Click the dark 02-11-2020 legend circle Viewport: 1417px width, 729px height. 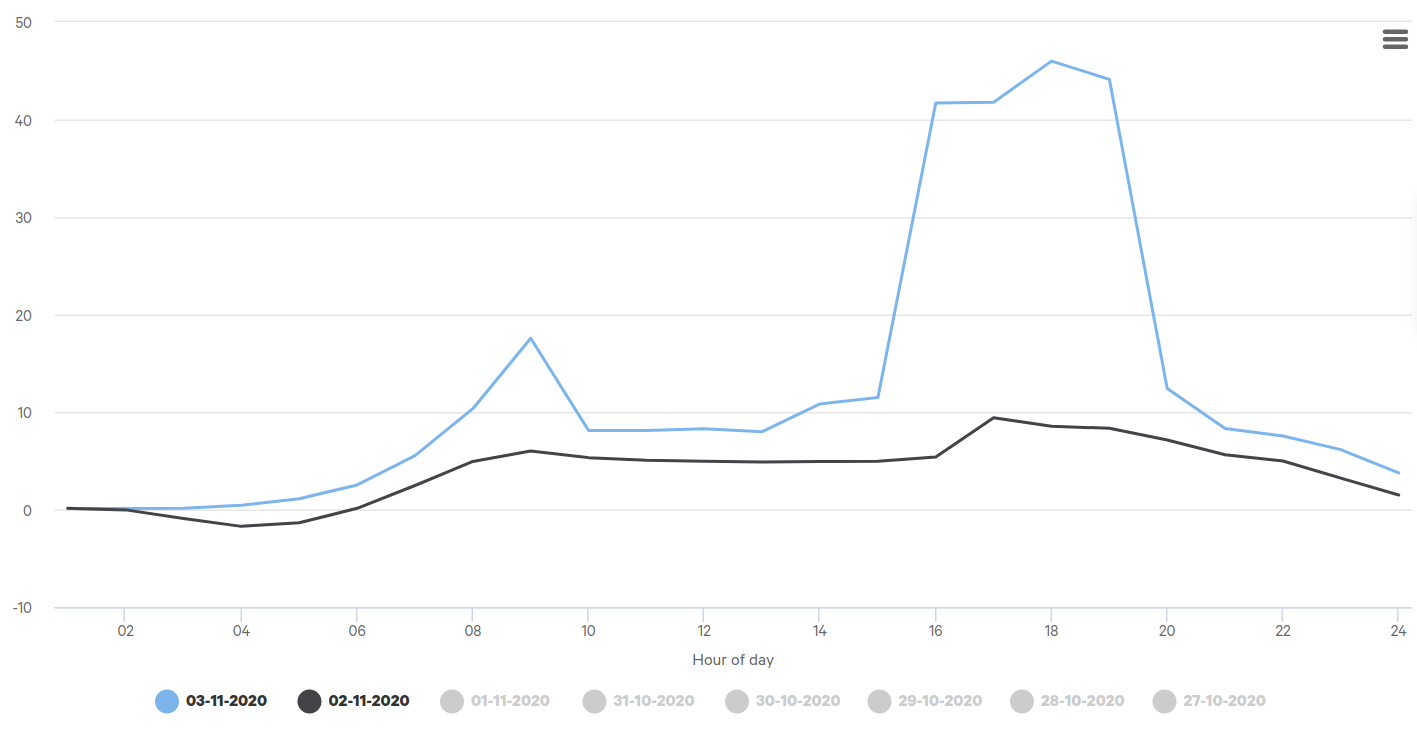coord(310,701)
